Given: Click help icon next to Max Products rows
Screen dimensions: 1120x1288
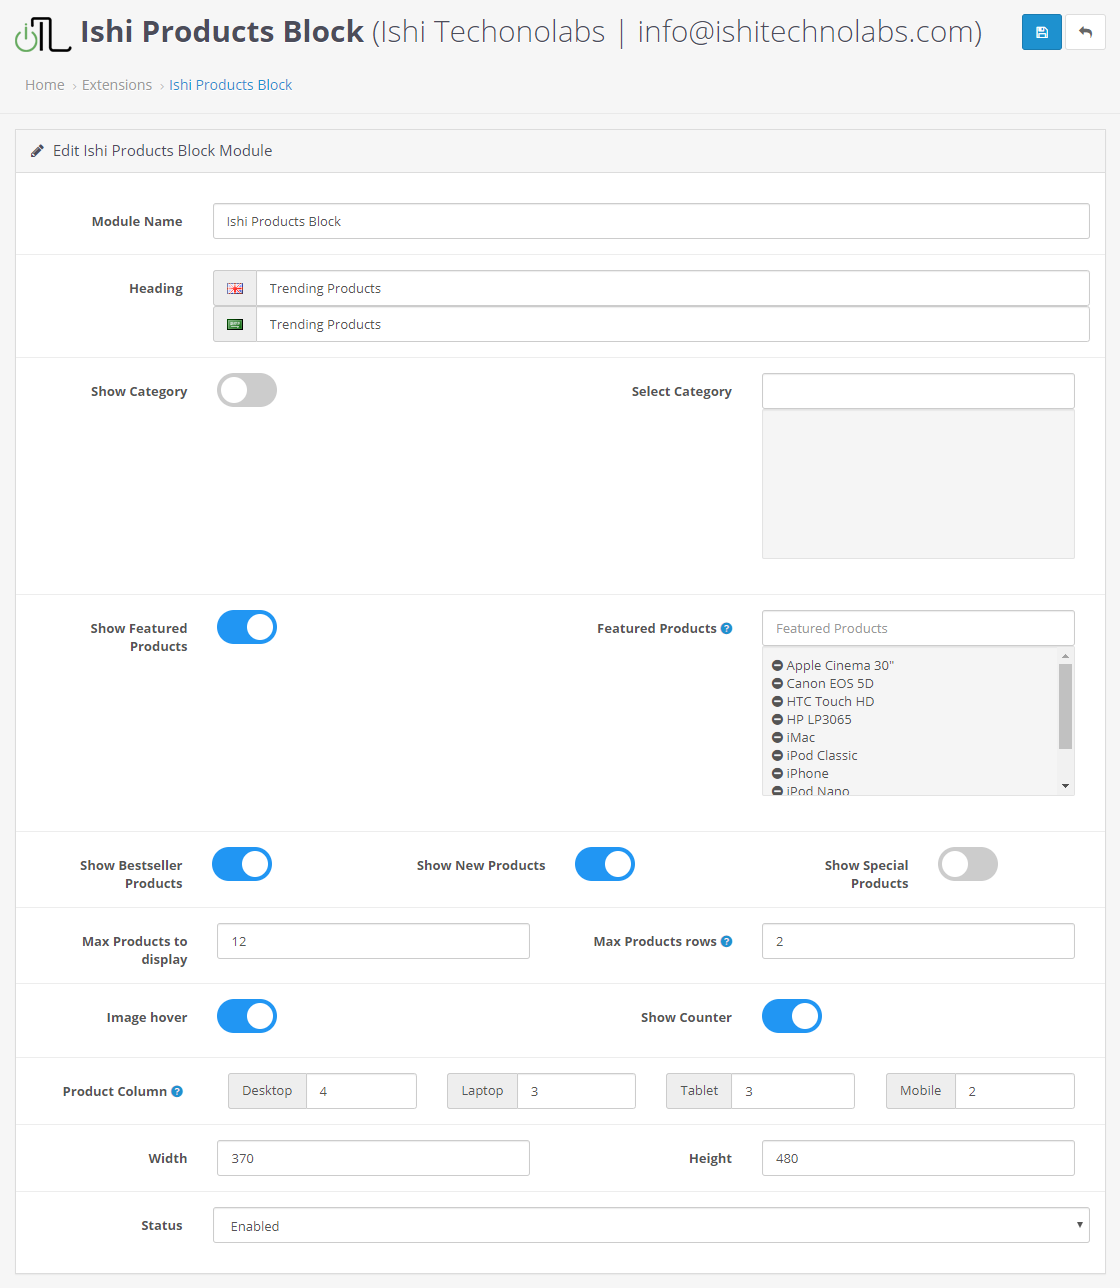Looking at the screenshot, I should [727, 941].
